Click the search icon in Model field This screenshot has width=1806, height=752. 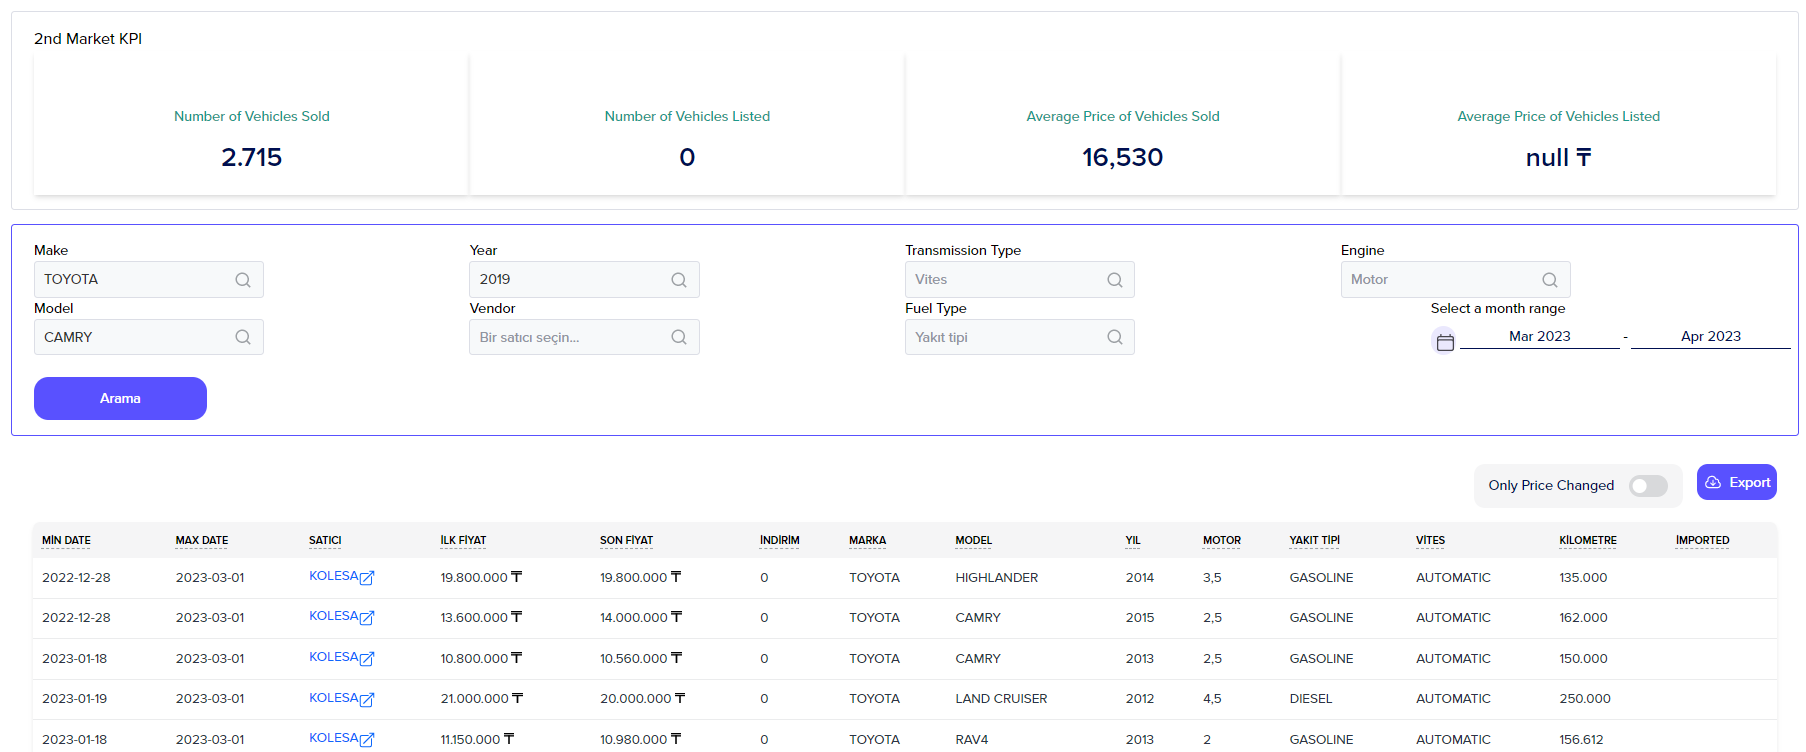click(243, 337)
